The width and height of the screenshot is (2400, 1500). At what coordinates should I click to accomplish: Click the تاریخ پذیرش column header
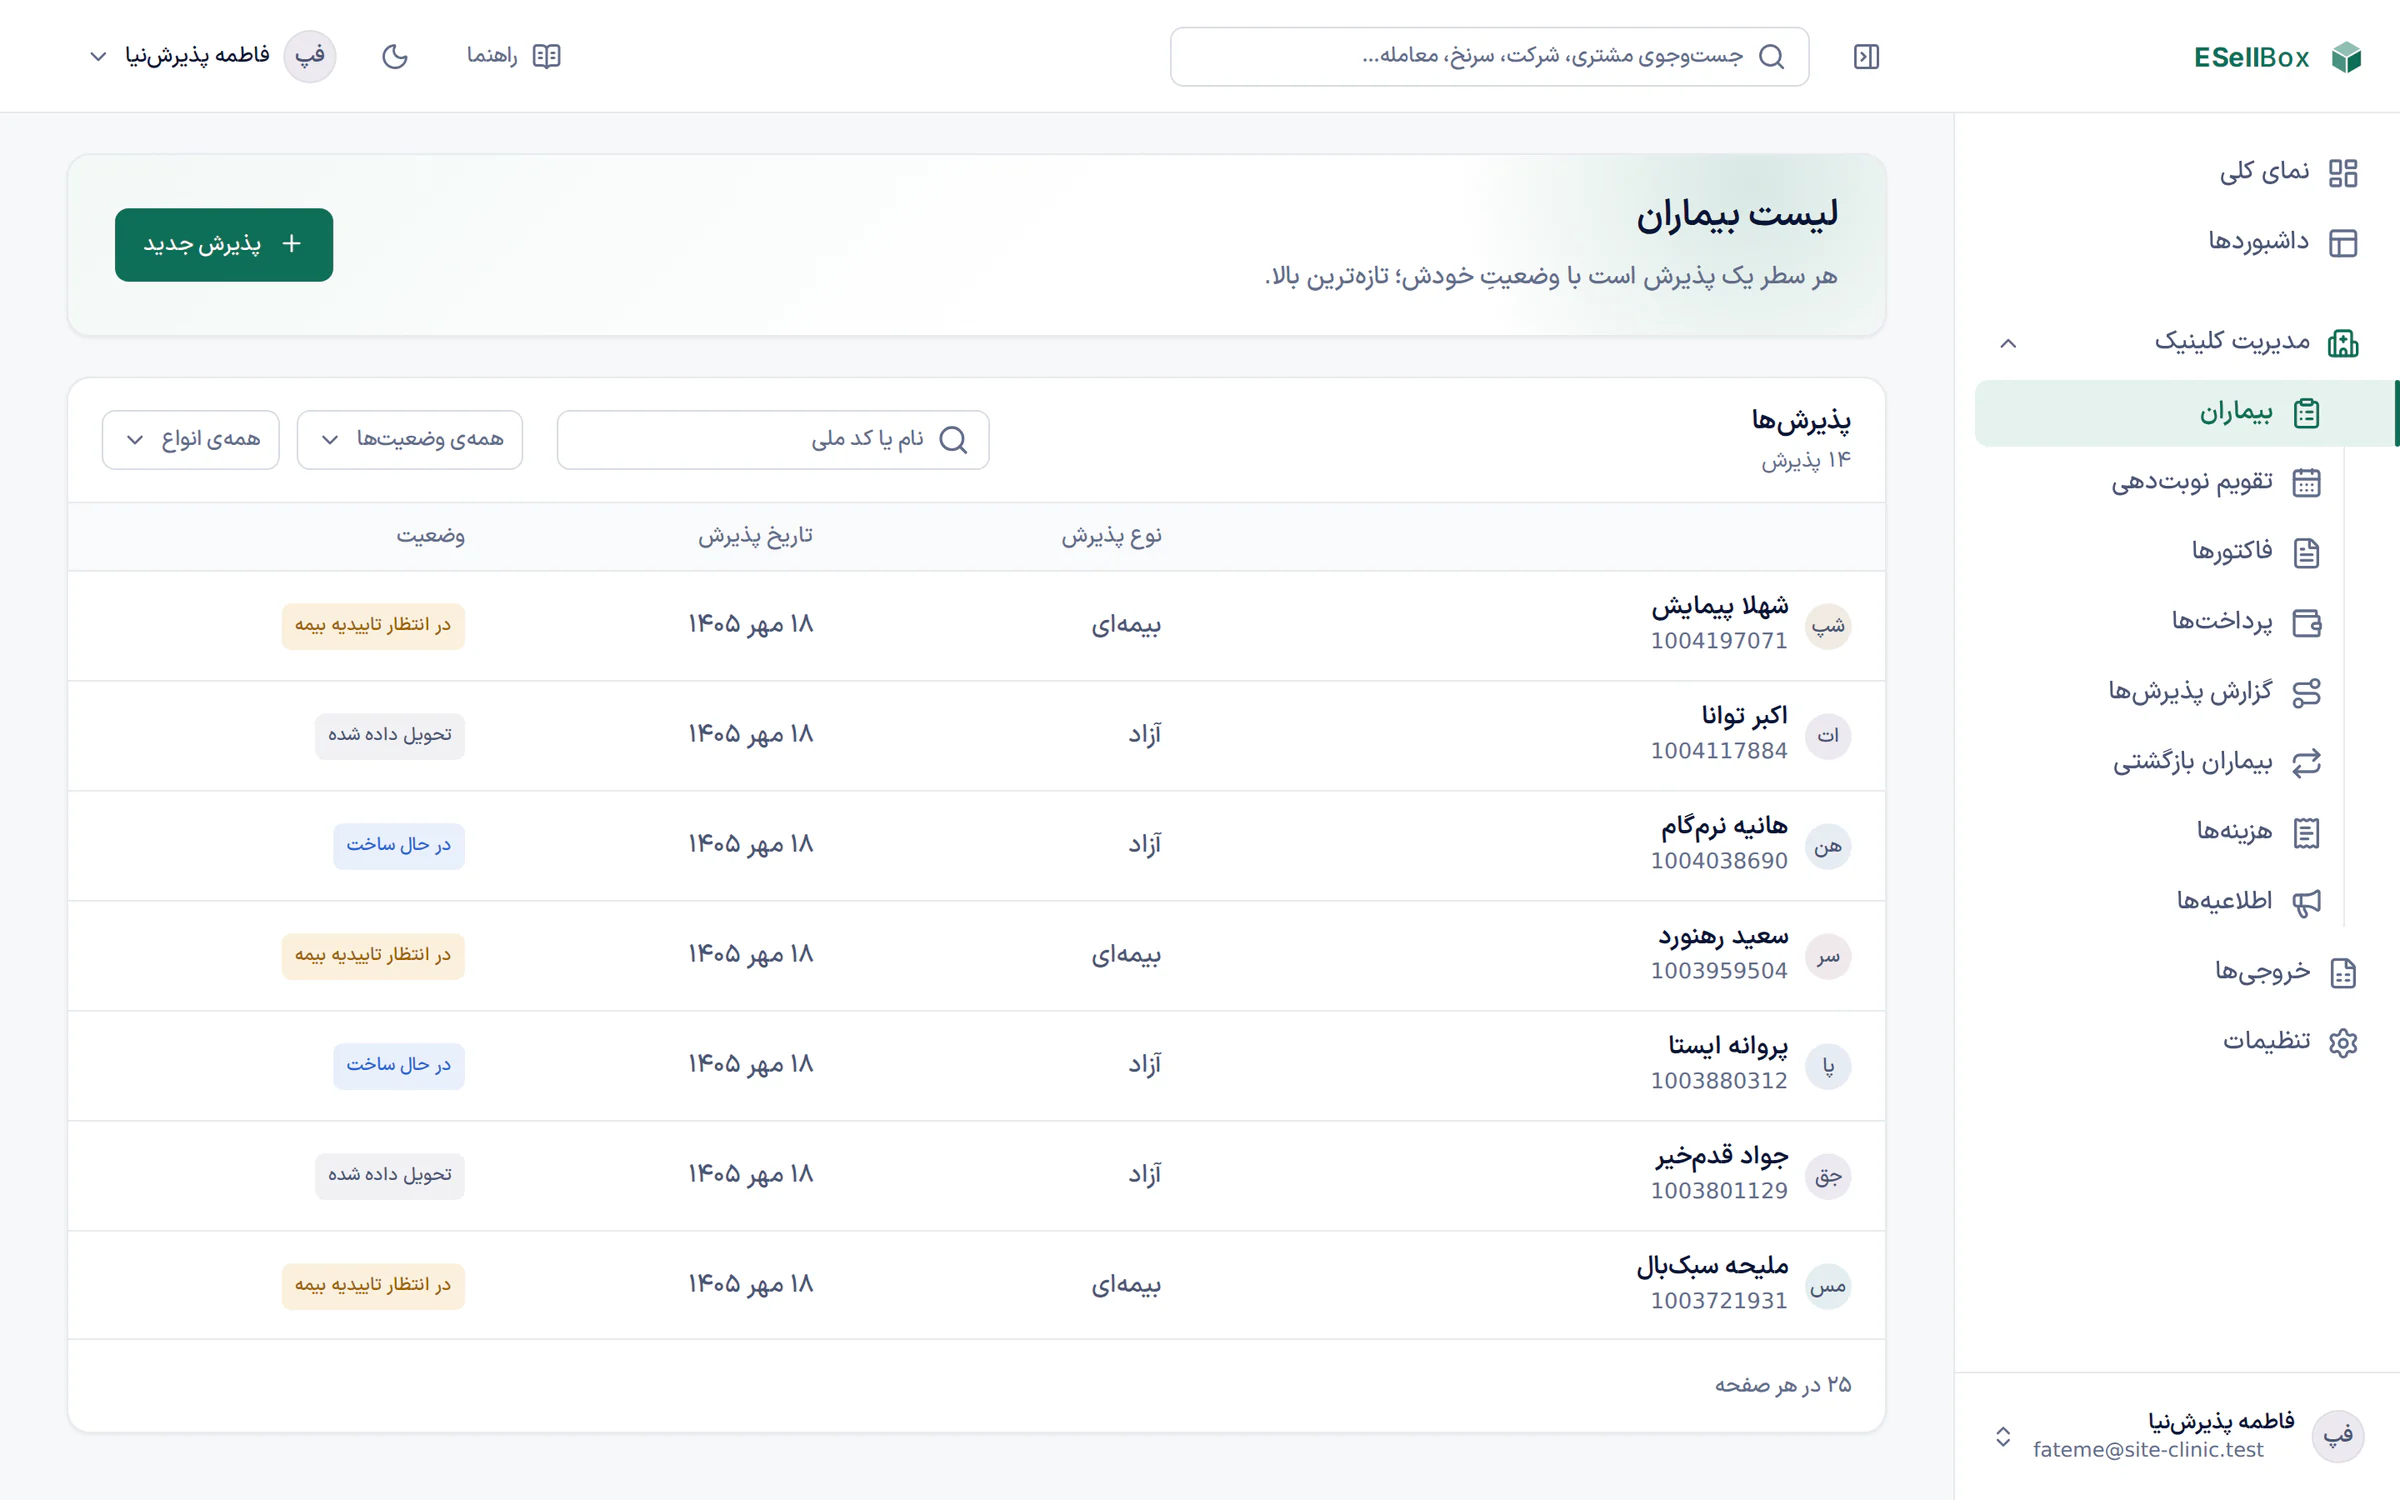[x=755, y=537]
